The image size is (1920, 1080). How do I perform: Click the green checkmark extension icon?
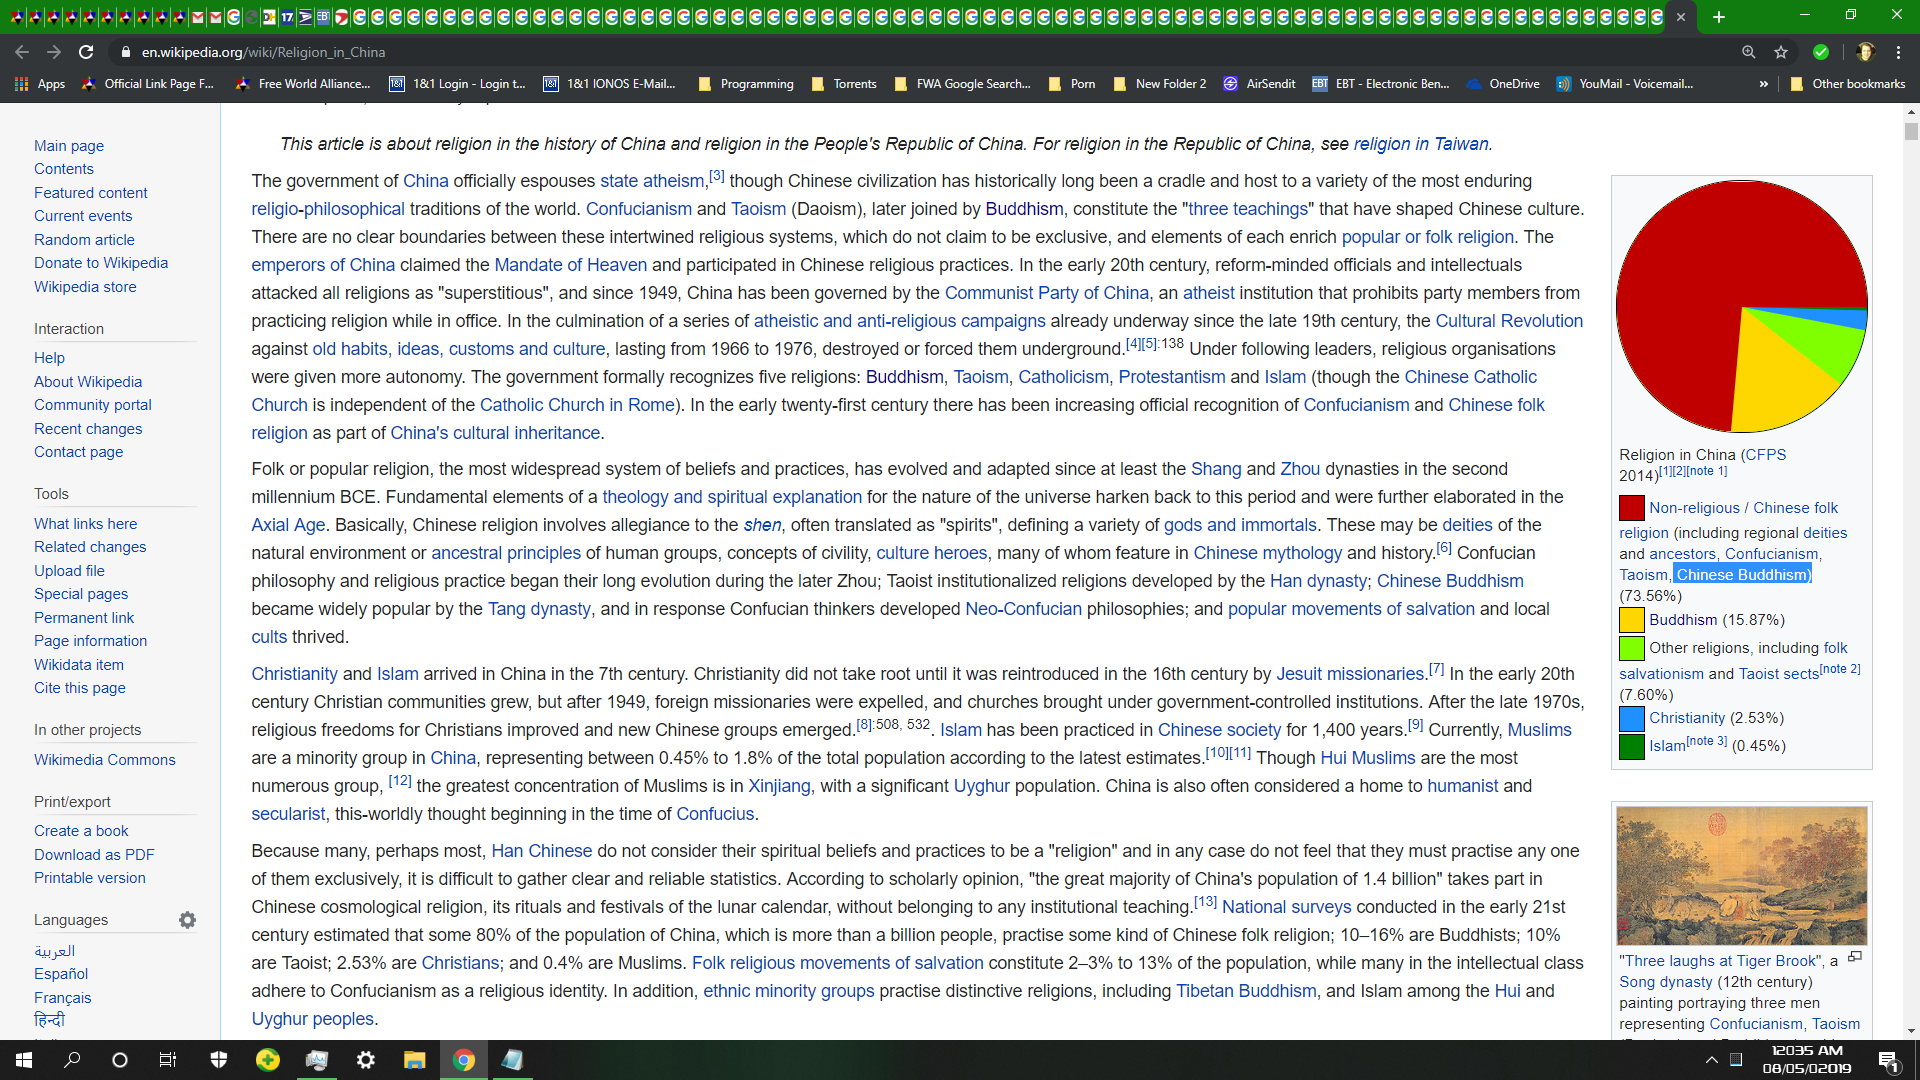[1821, 52]
